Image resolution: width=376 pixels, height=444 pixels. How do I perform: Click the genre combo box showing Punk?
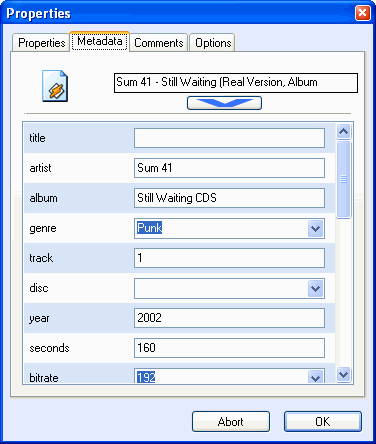(x=229, y=228)
